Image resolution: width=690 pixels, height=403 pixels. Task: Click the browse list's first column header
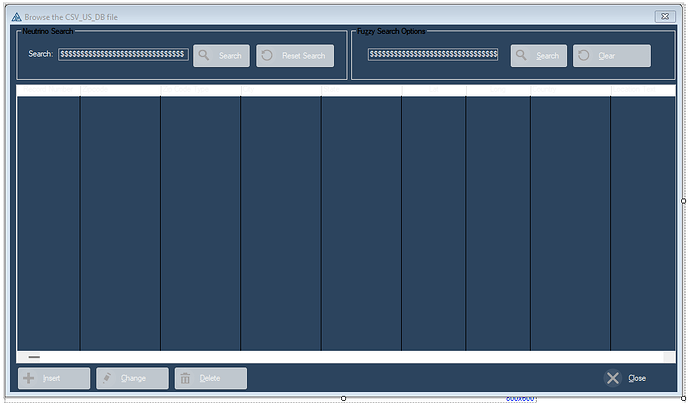[48, 91]
